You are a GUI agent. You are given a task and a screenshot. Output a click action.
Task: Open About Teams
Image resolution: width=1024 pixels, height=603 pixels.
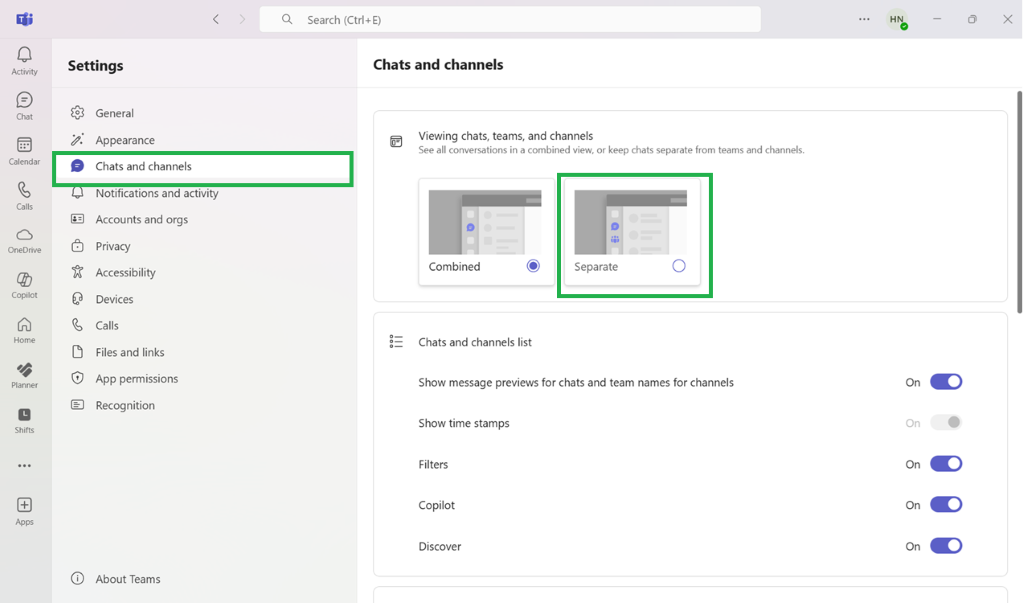tap(204, 579)
